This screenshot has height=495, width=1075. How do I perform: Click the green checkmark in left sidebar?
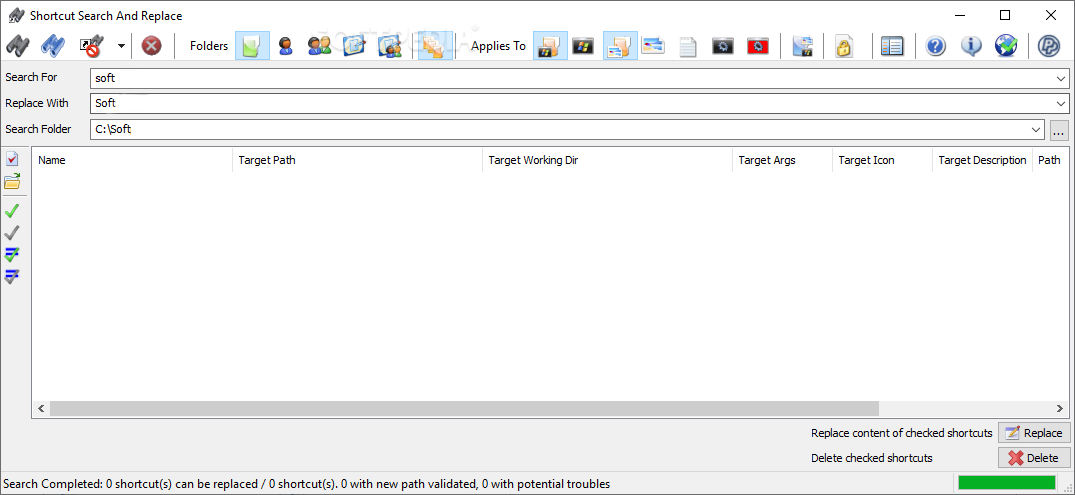pyautogui.click(x=12, y=211)
